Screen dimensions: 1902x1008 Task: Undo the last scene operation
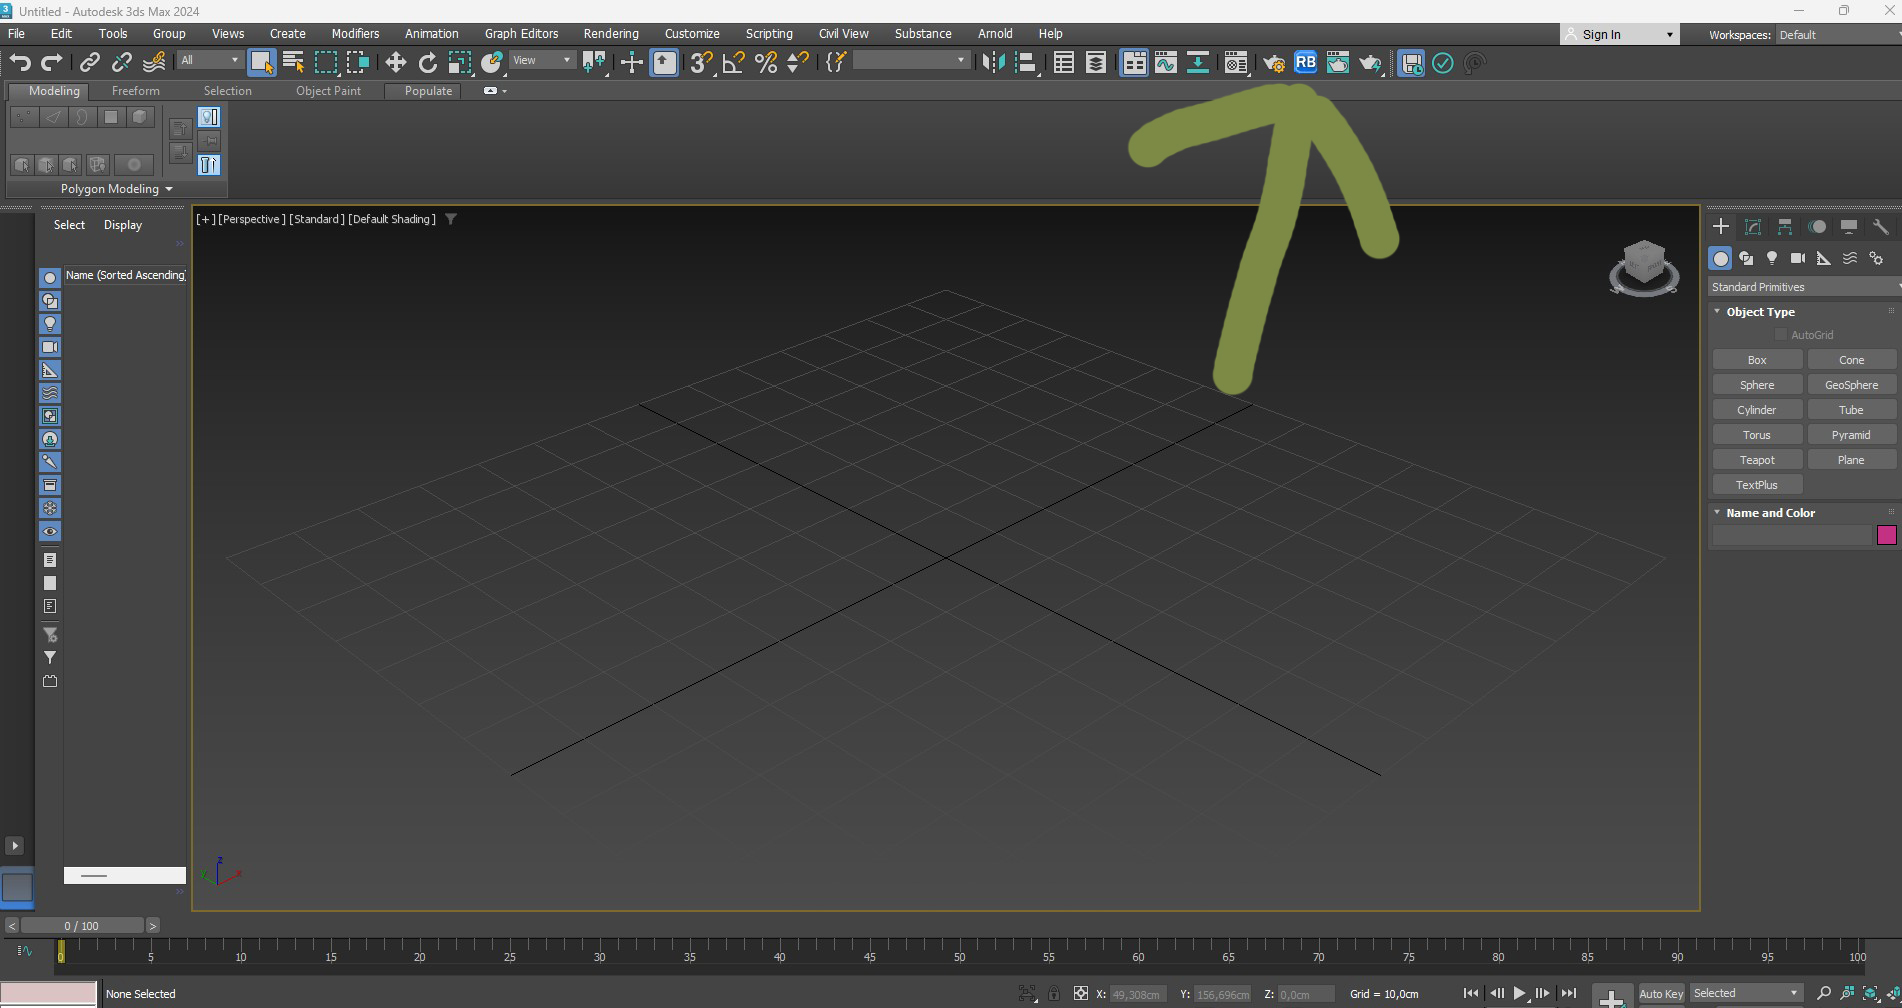pos(19,63)
